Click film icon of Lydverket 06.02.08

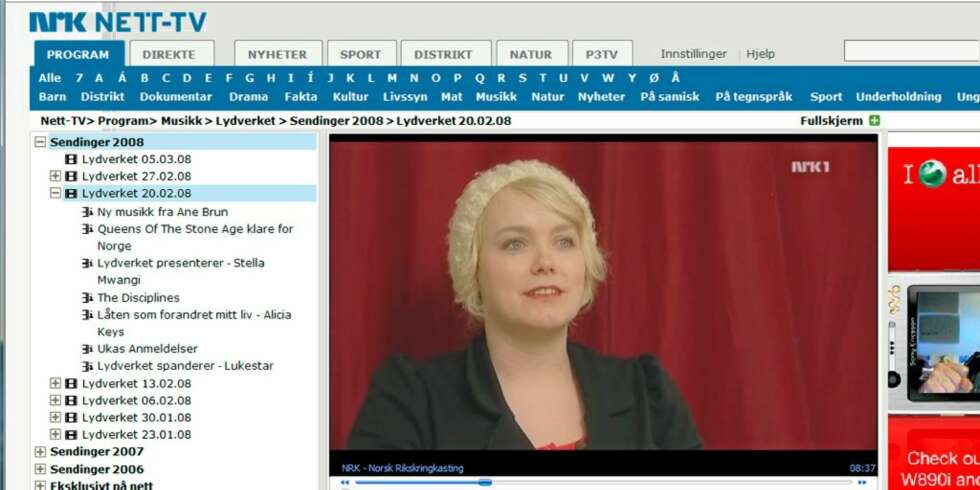coord(71,400)
